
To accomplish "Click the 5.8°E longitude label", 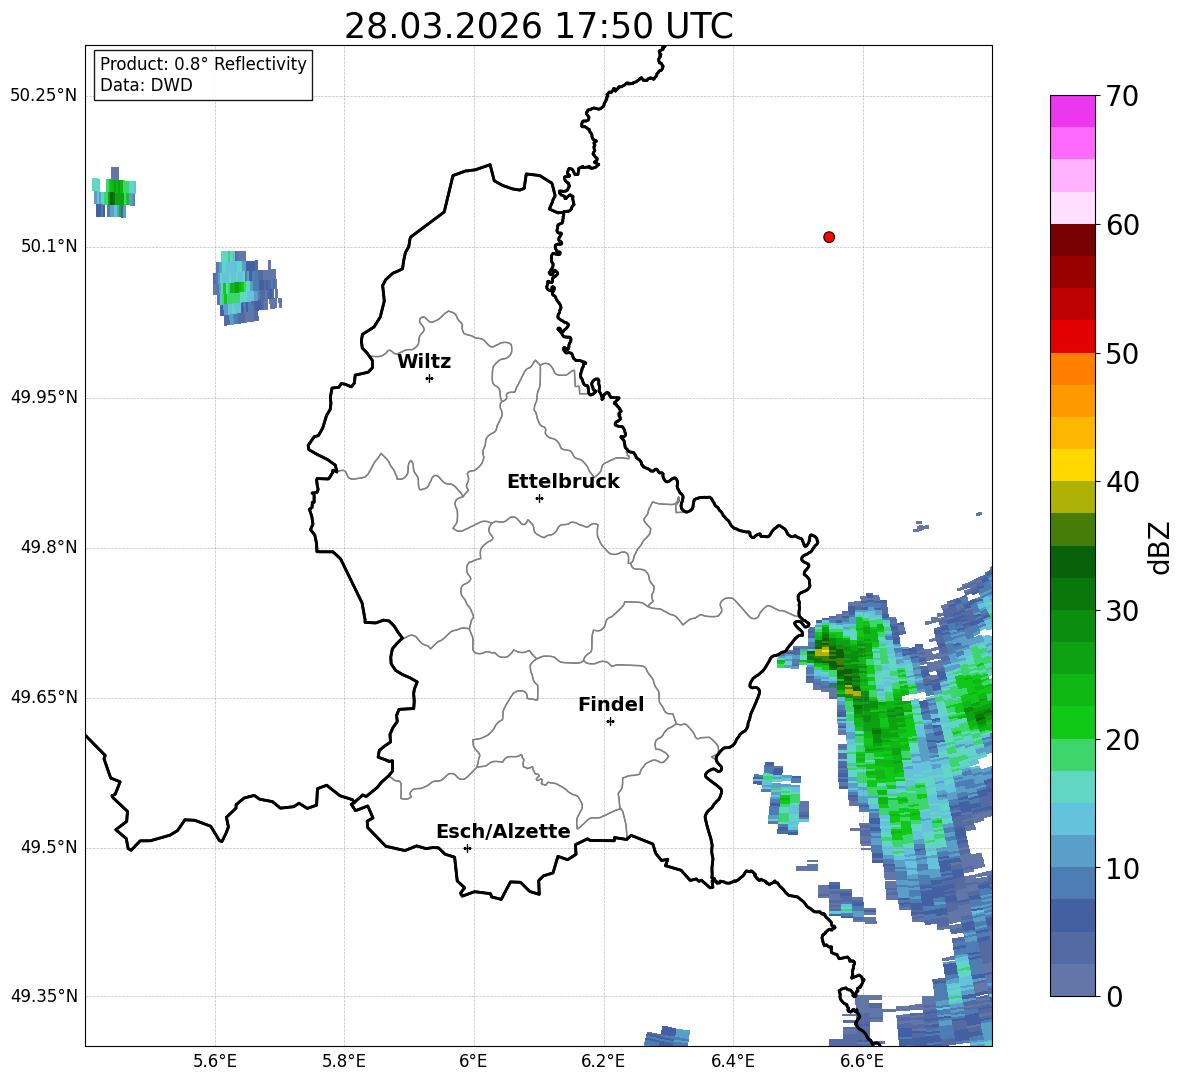I will (x=344, y=1061).
